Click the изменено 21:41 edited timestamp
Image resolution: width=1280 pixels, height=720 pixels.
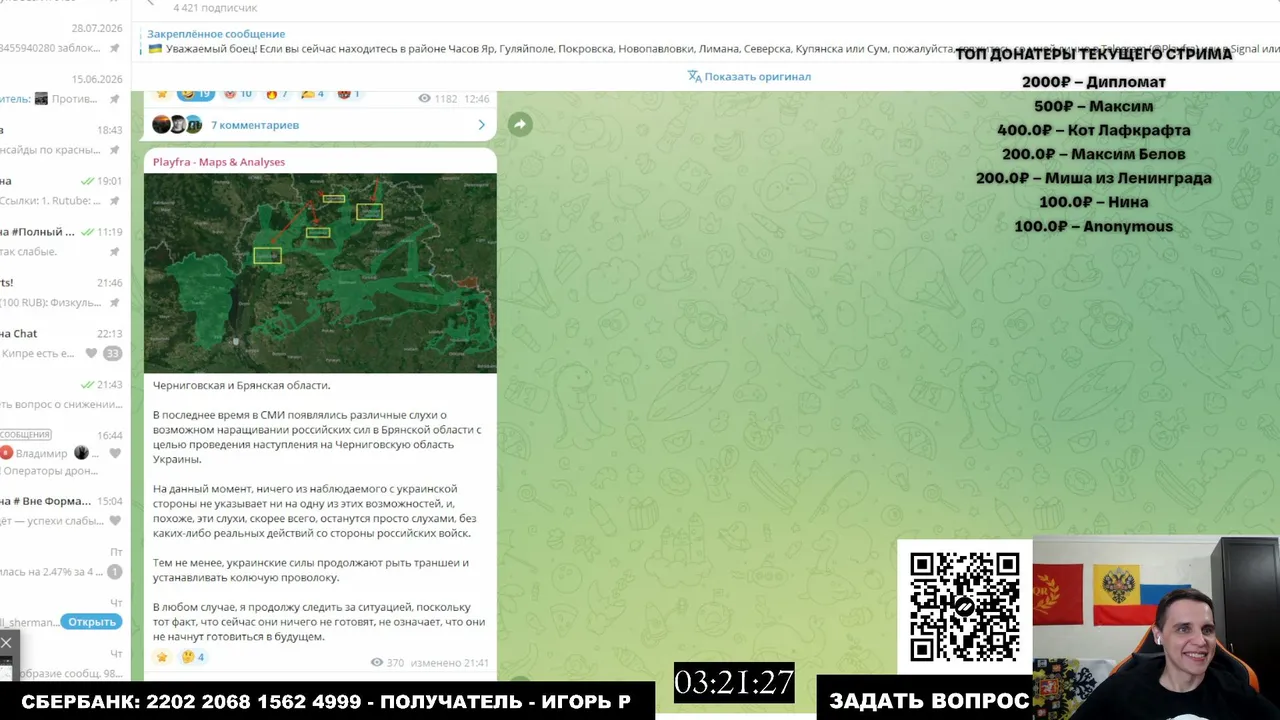(450, 662)
